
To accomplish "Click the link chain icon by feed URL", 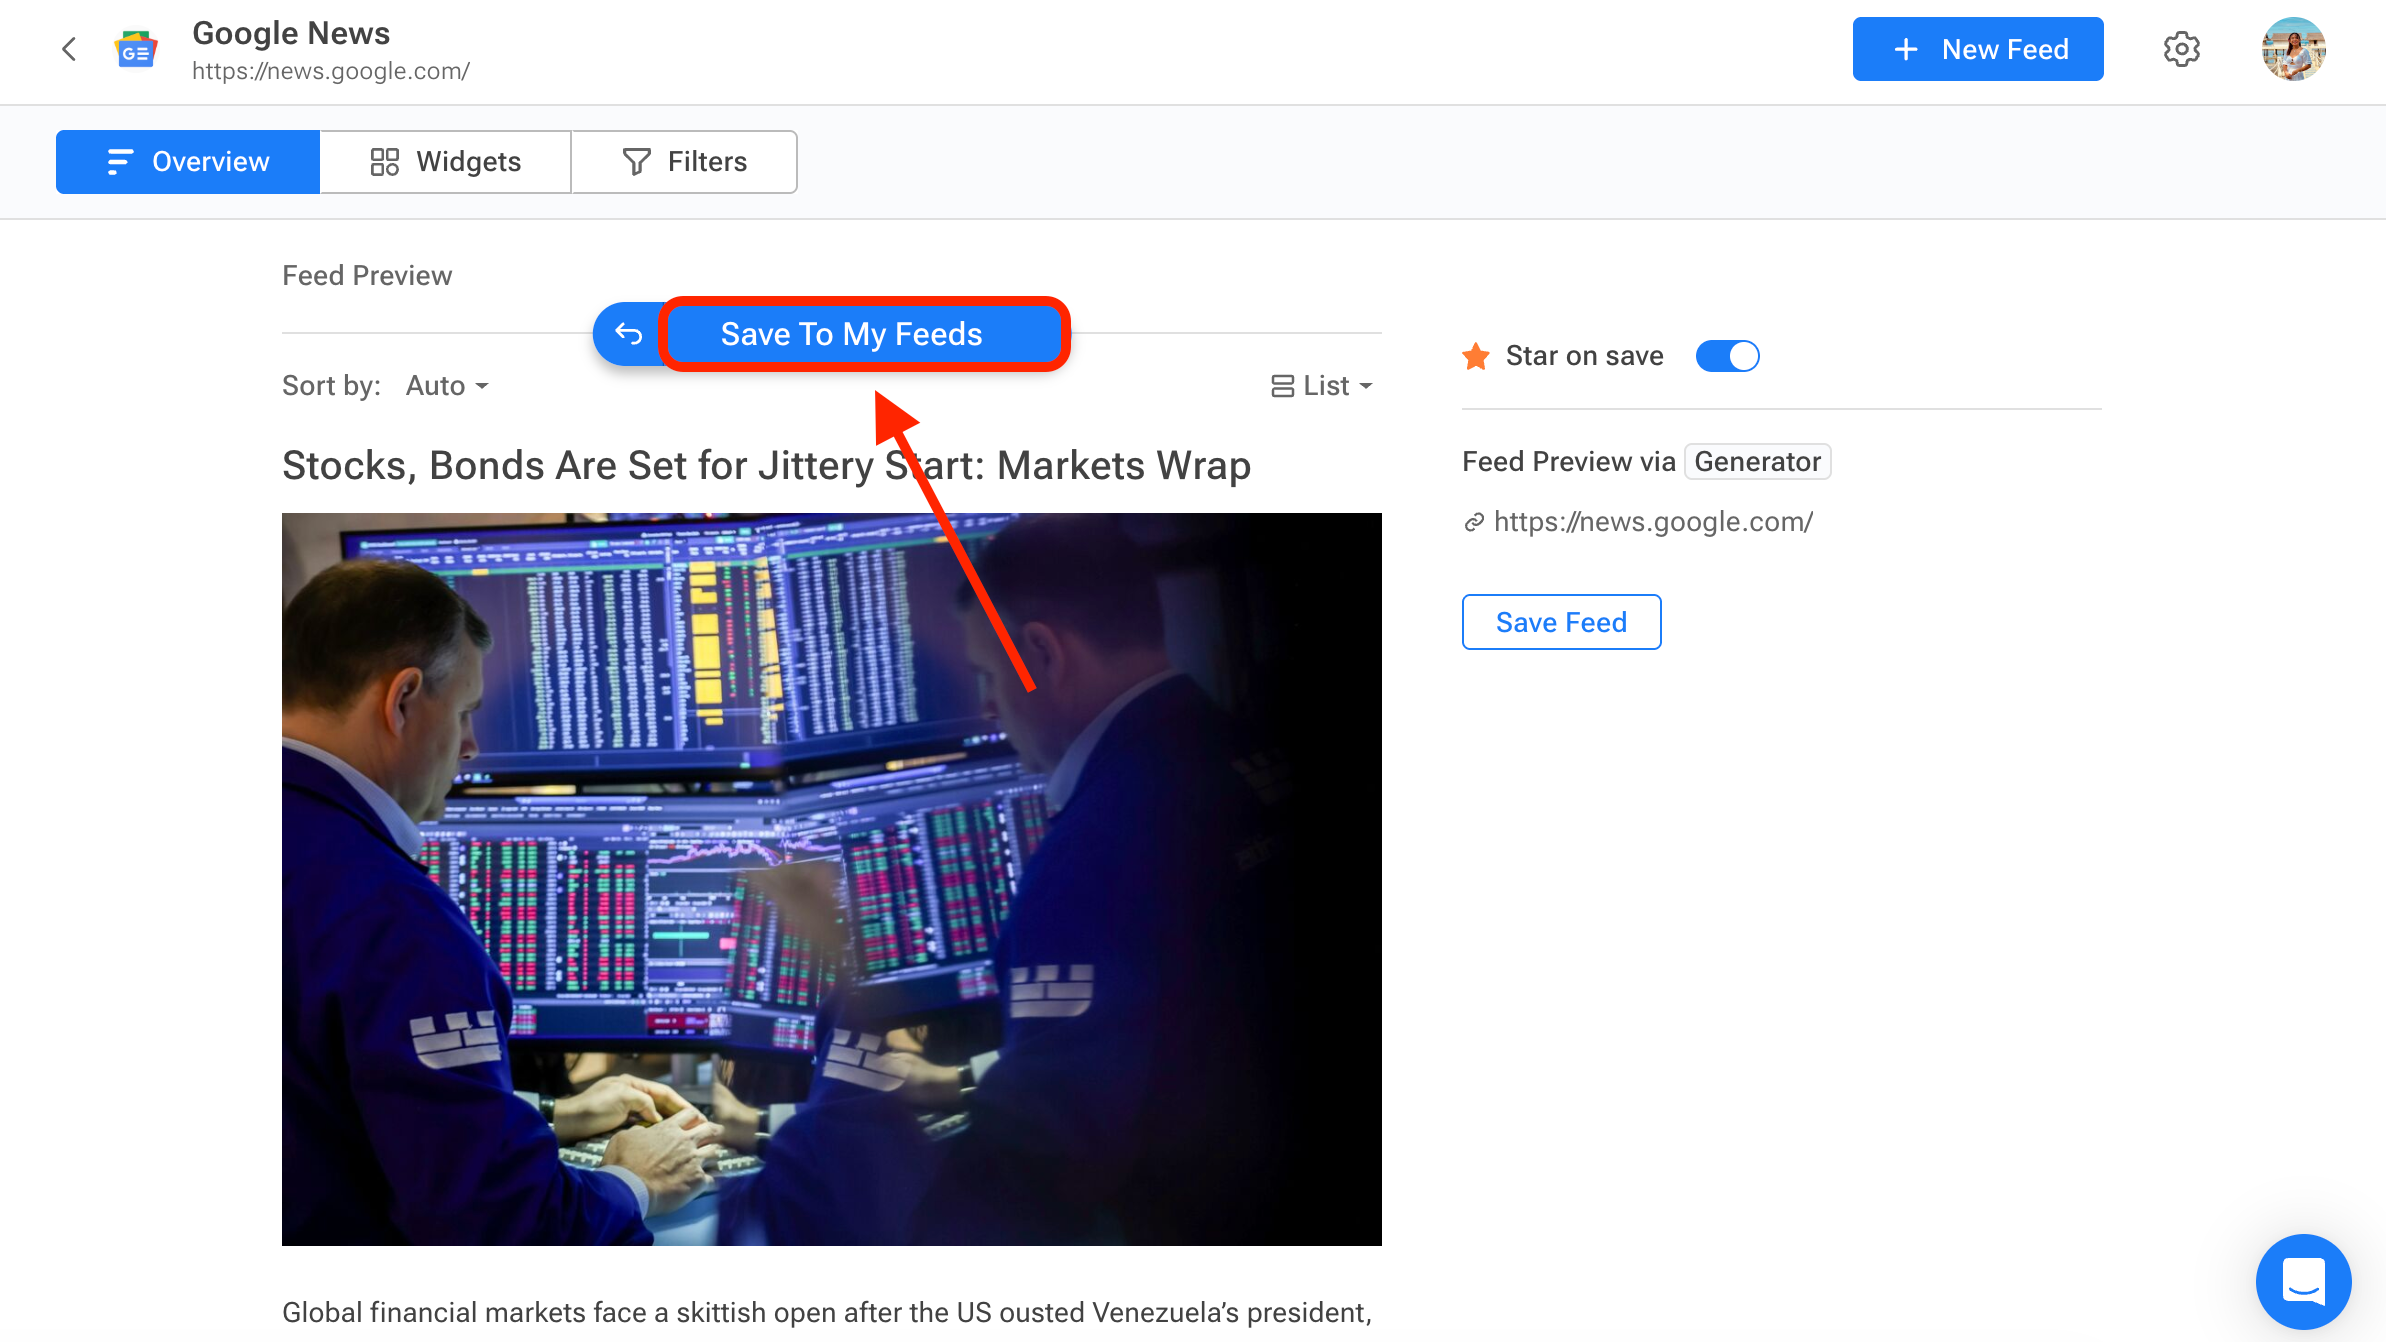I will (1473, 522).
